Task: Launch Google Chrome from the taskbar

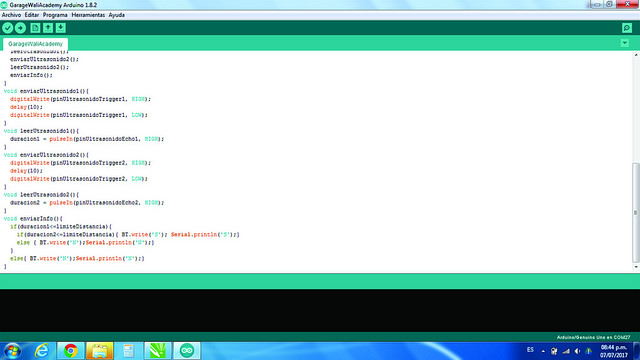Action: [x=71, y=351]
